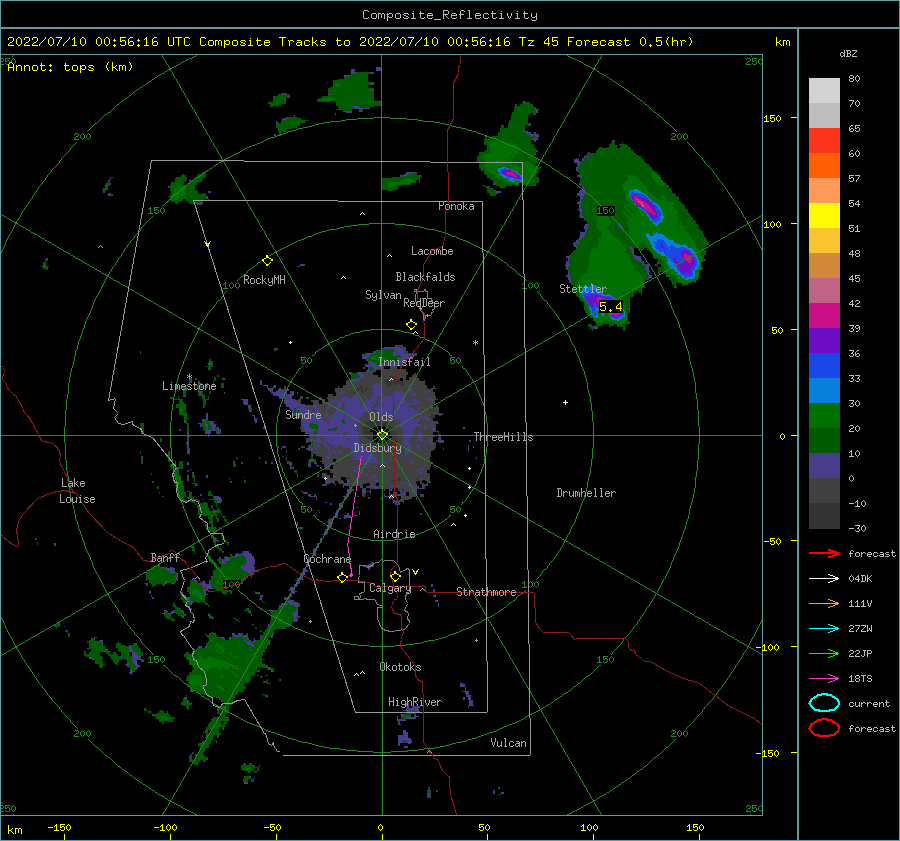Click the Calgary city label
The width and height of the screenshot is (900, 841).
point(390,588)
